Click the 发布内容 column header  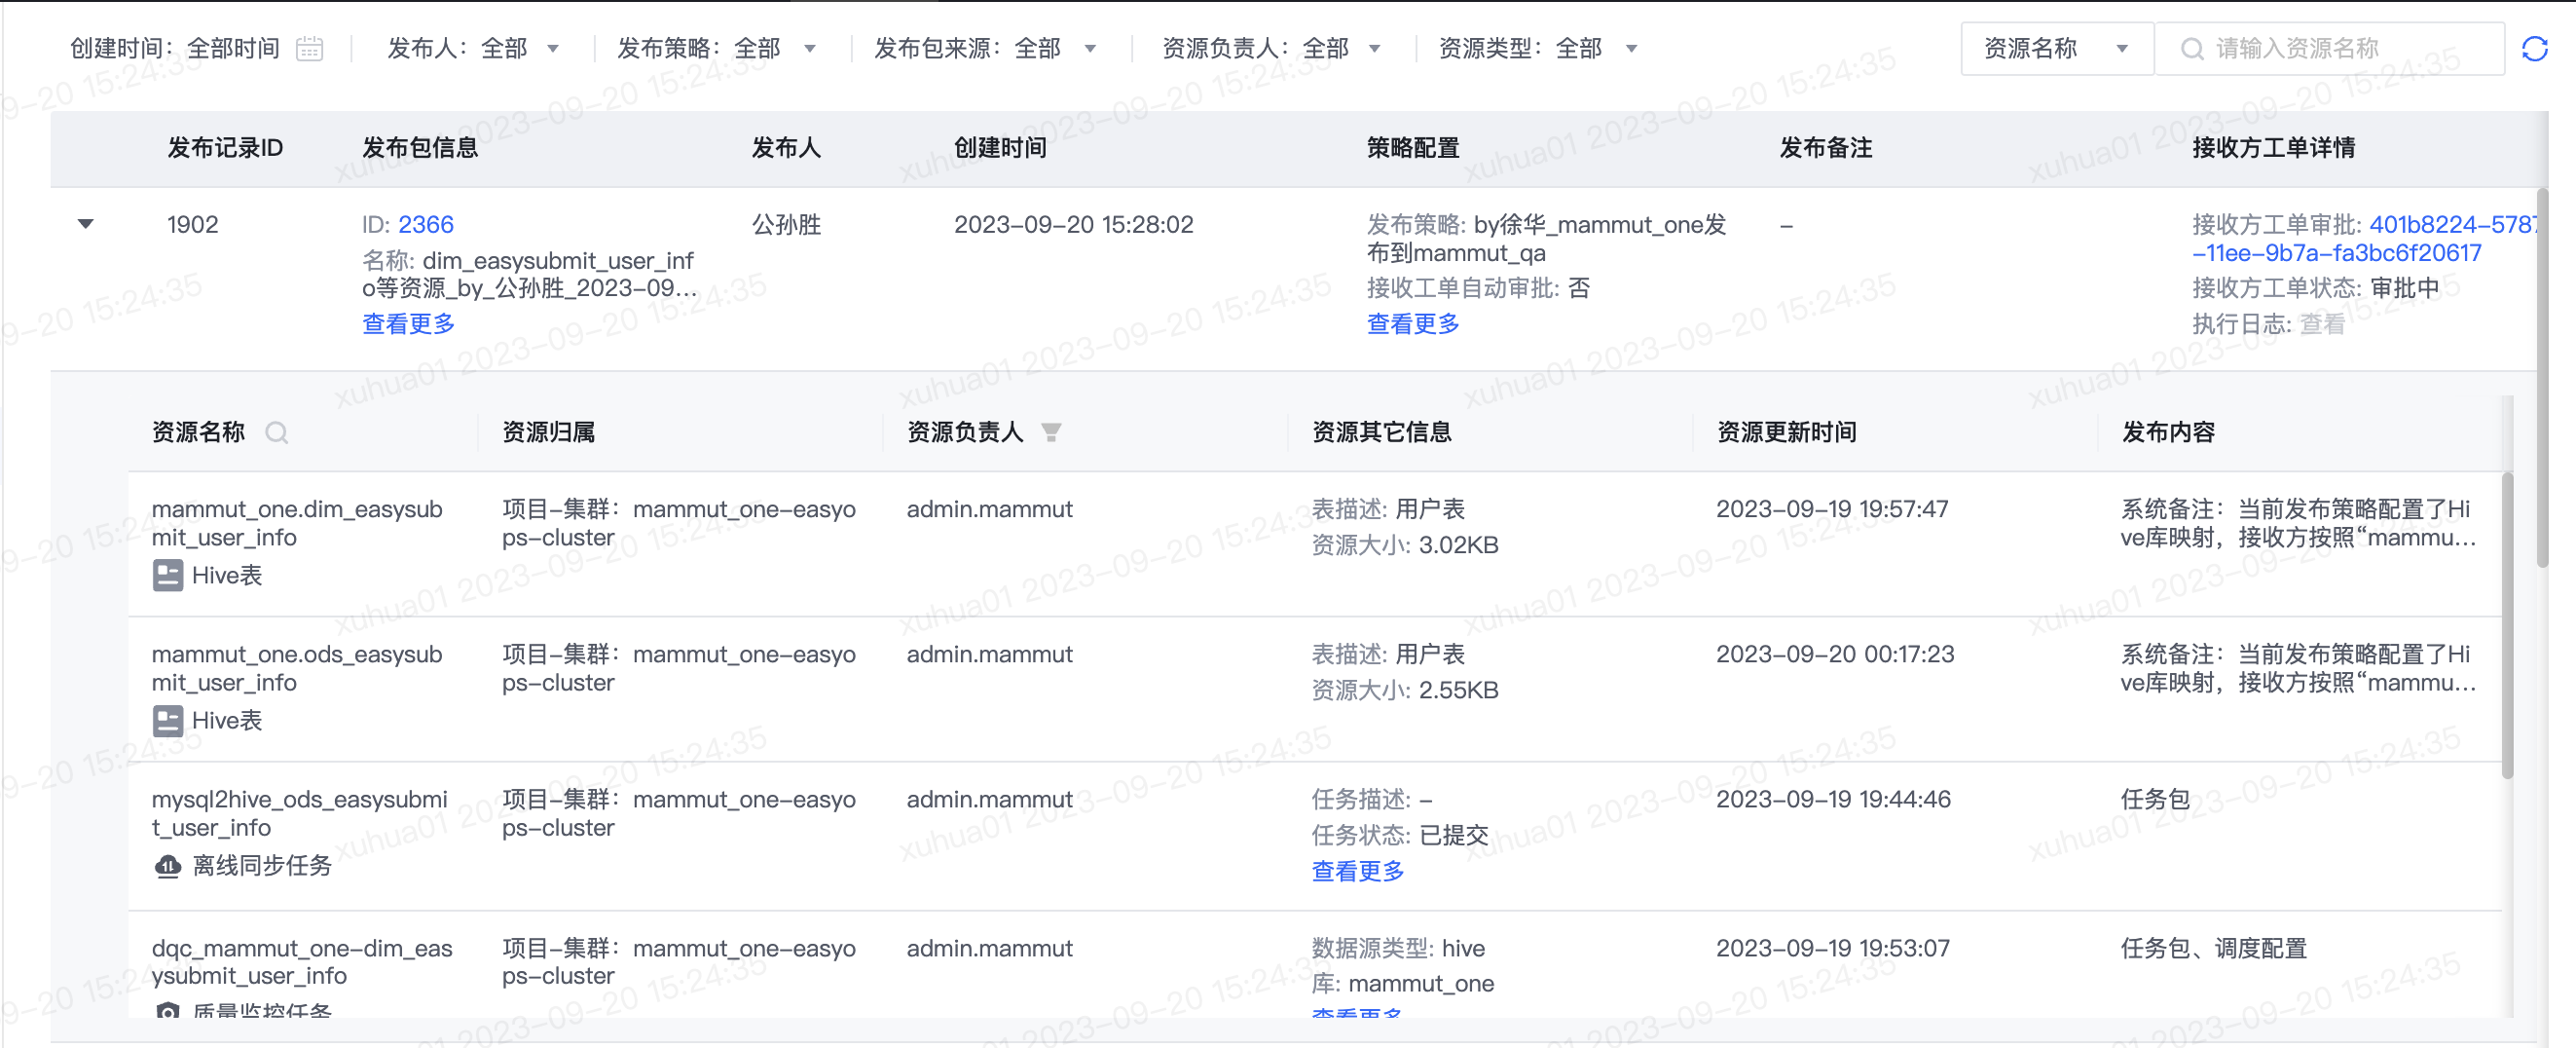(2168, 432)
